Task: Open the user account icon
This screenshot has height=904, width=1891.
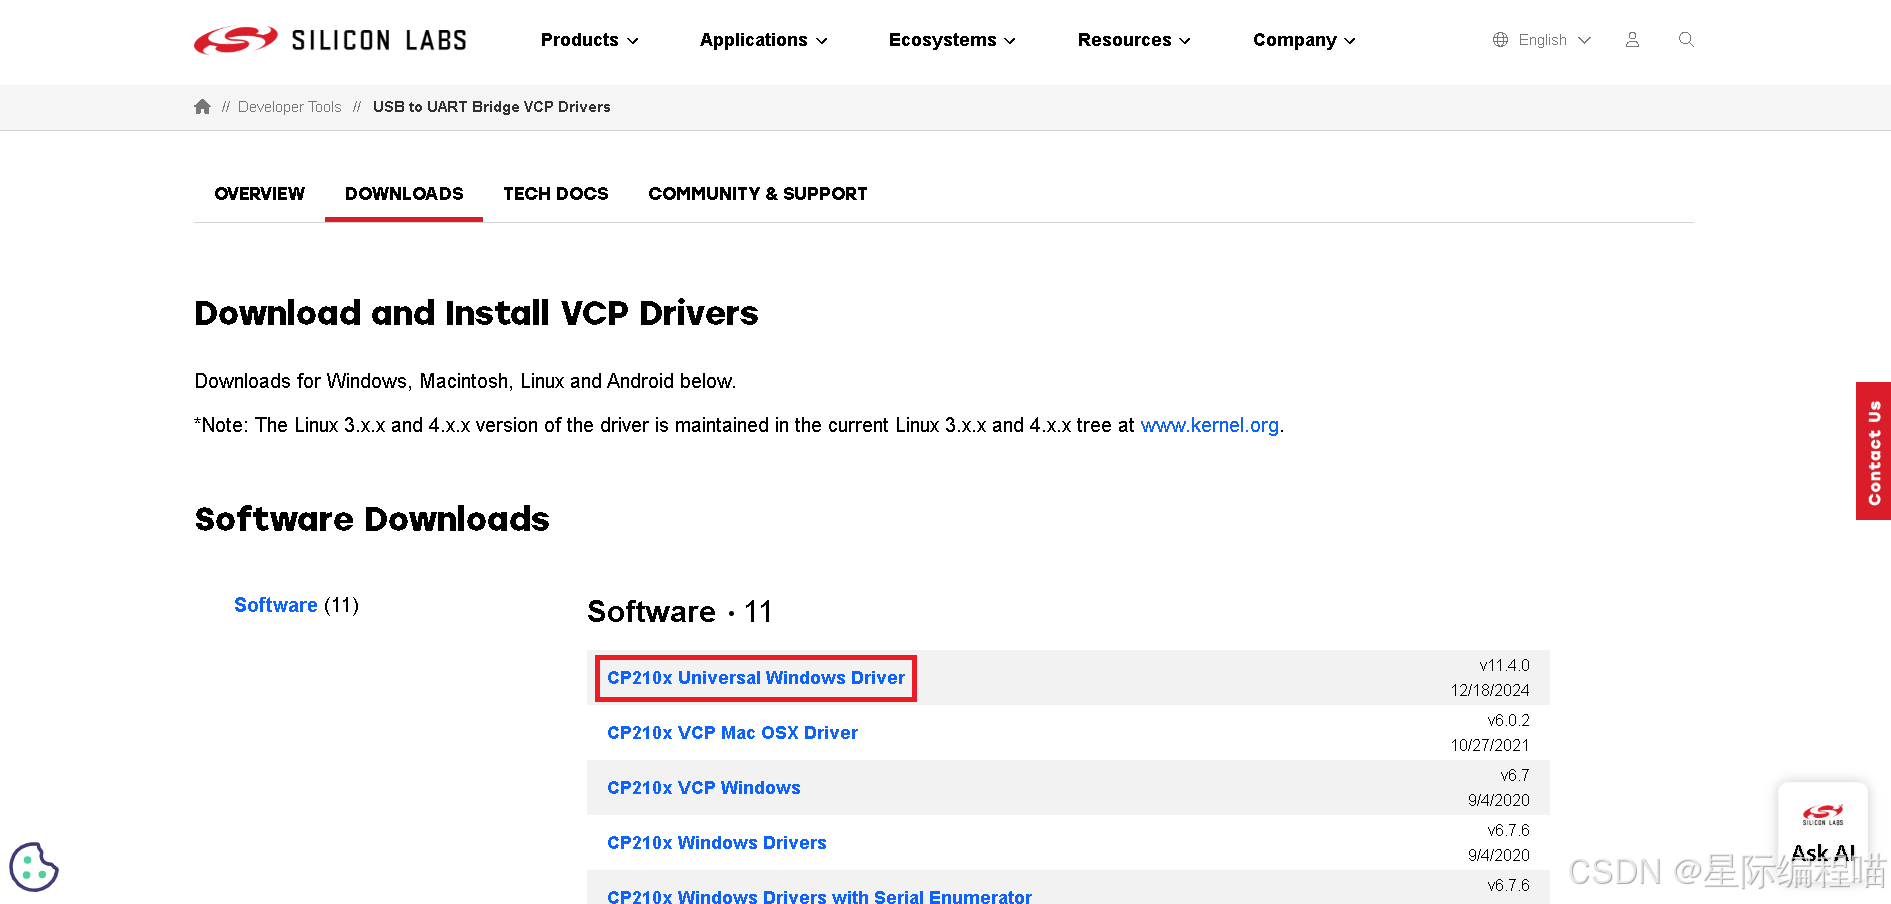Action: click(x=1632, y=40)
